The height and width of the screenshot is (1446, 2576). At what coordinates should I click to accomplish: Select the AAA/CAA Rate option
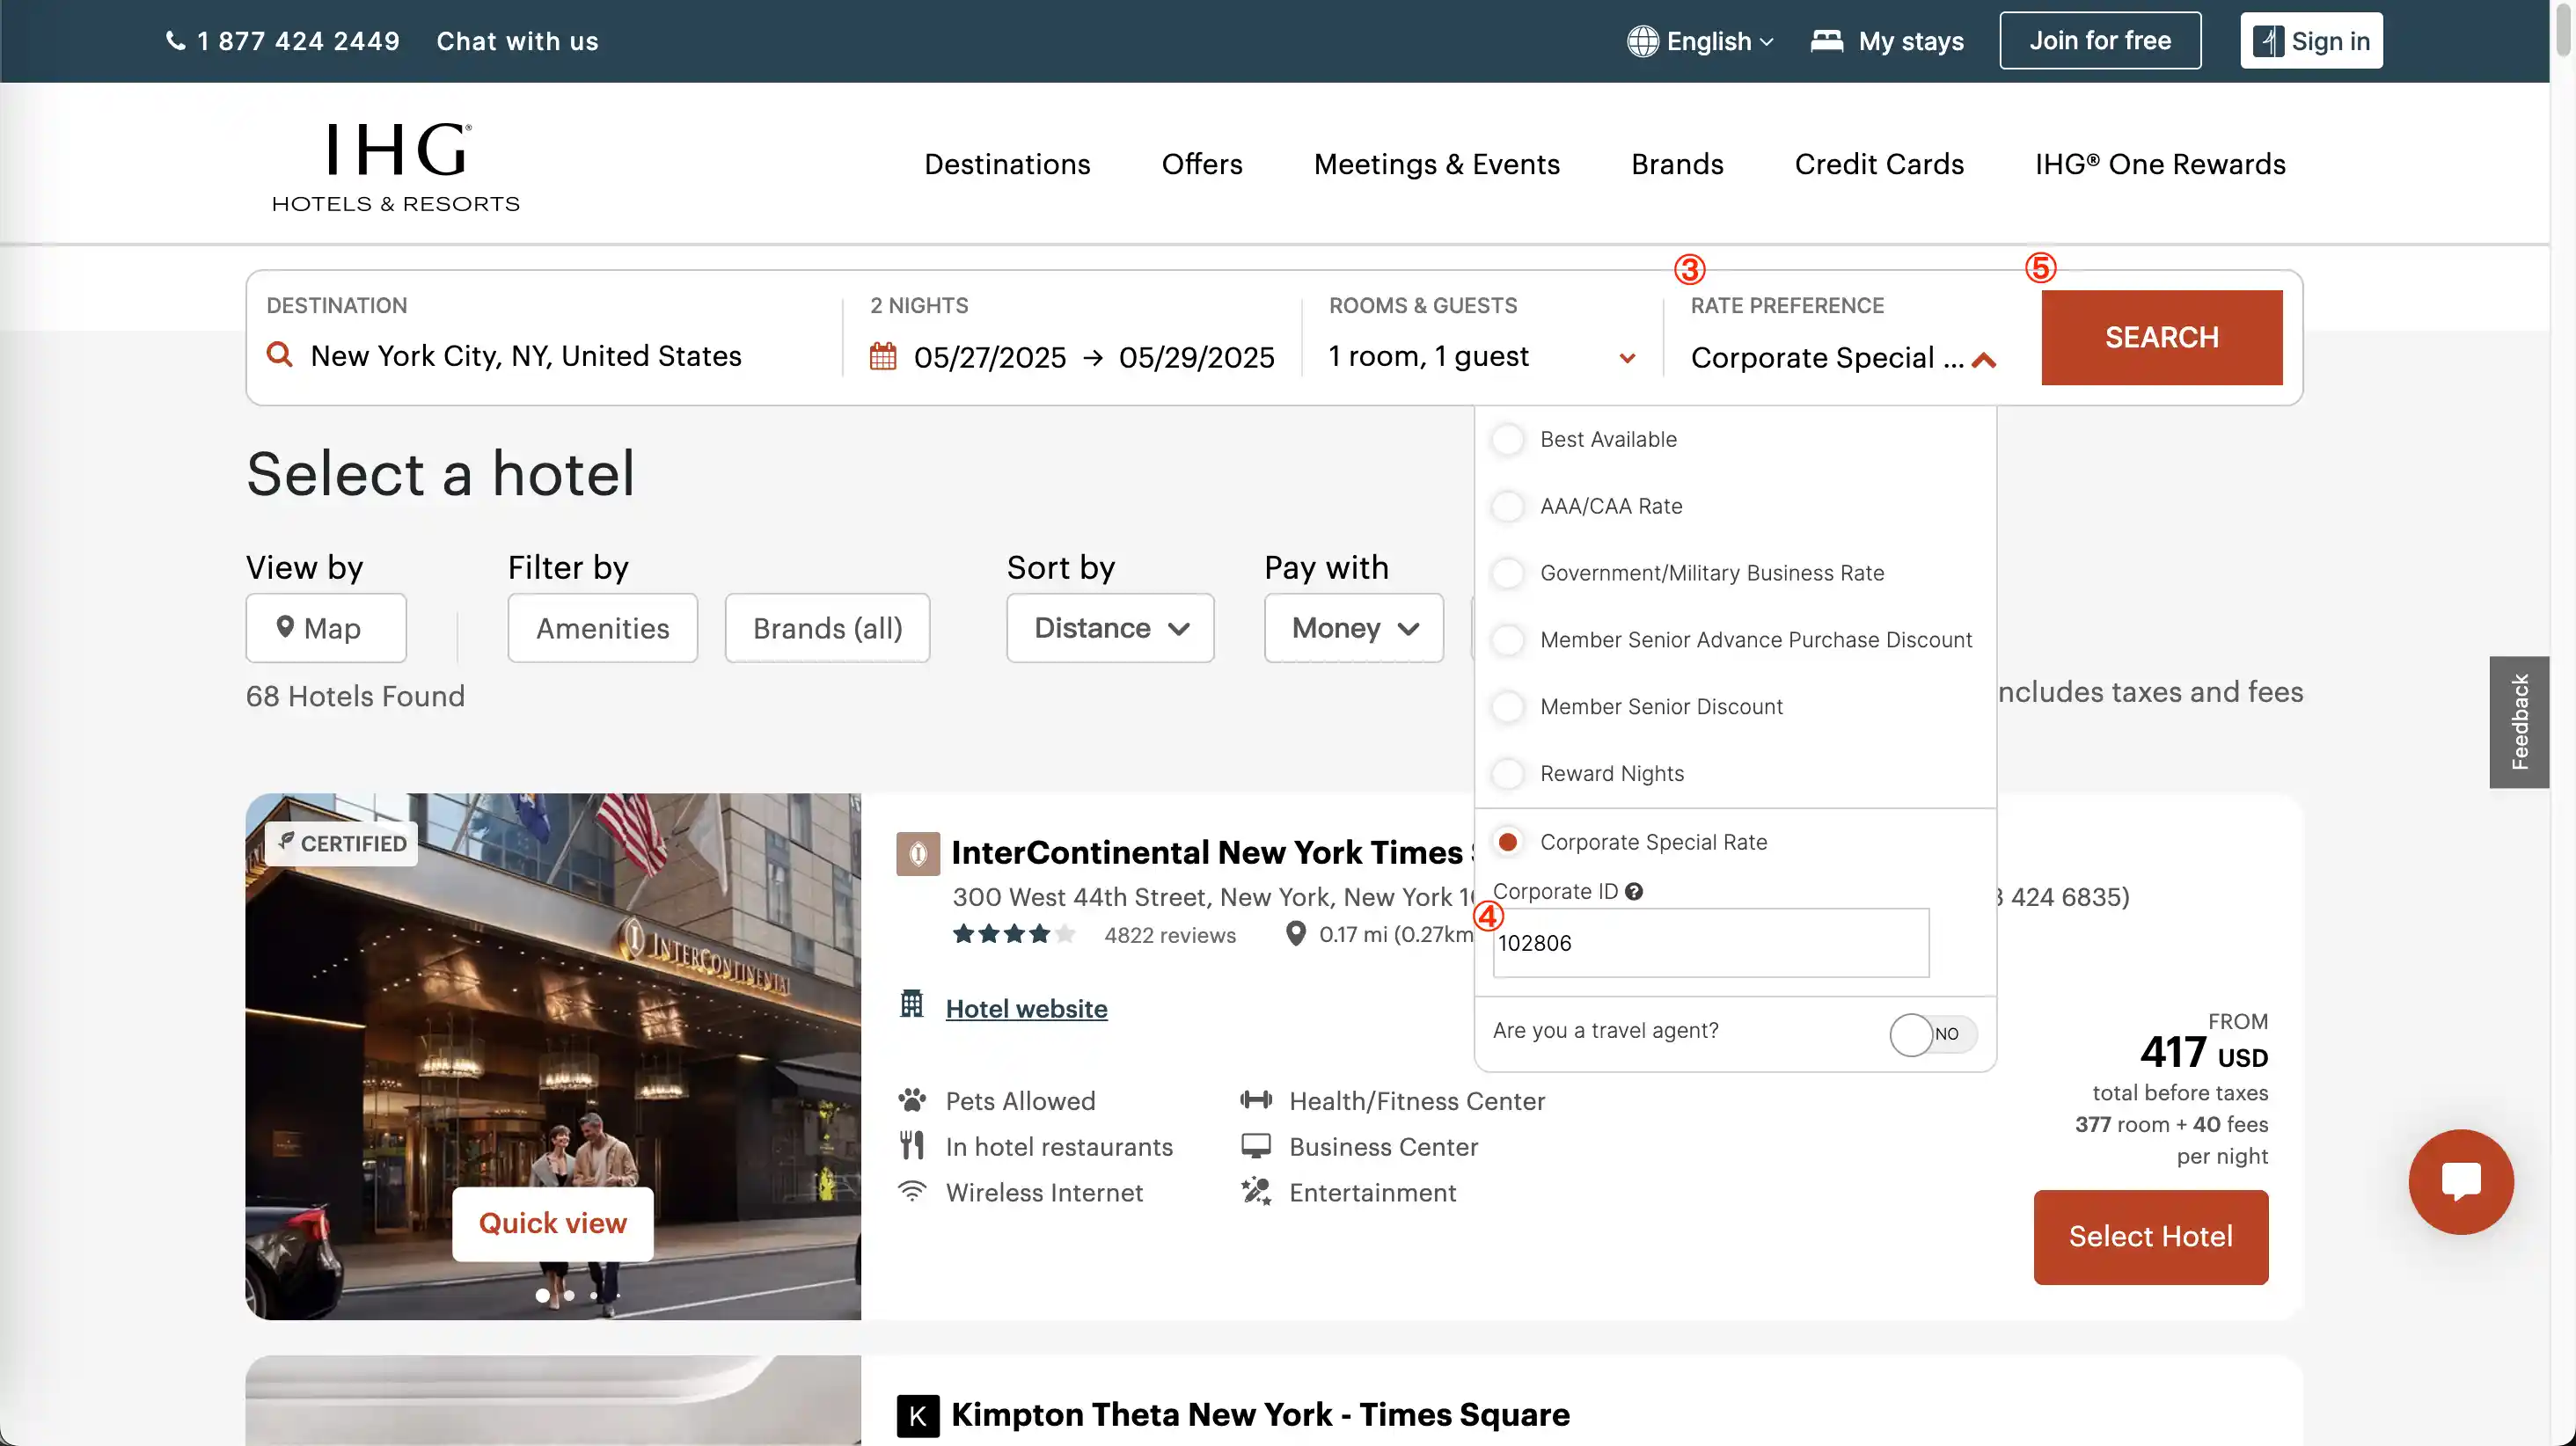pos(1507,506)
